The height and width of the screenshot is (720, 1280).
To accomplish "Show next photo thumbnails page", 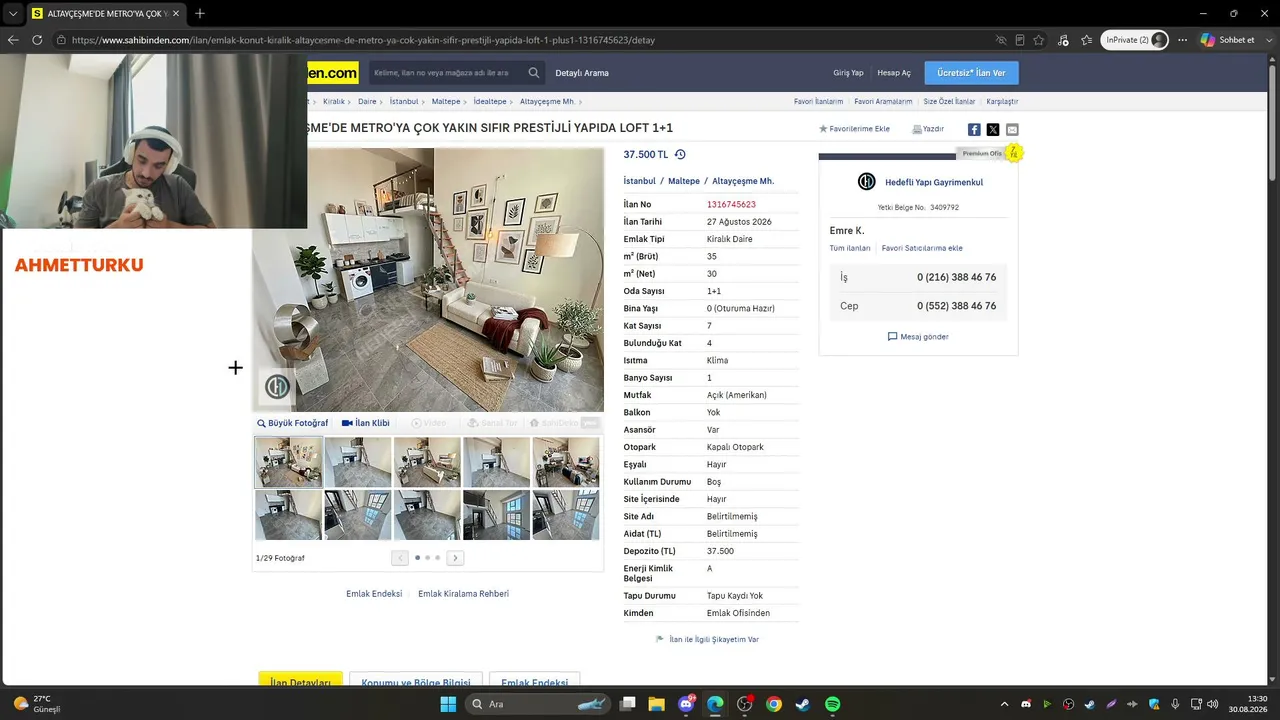I will coord(455,558).
